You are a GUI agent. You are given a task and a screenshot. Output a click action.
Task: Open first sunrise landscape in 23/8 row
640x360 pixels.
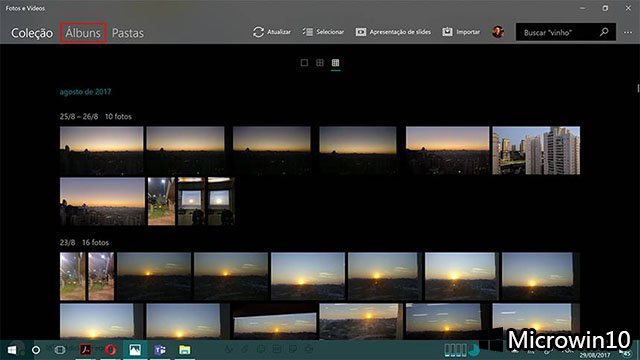154,276
